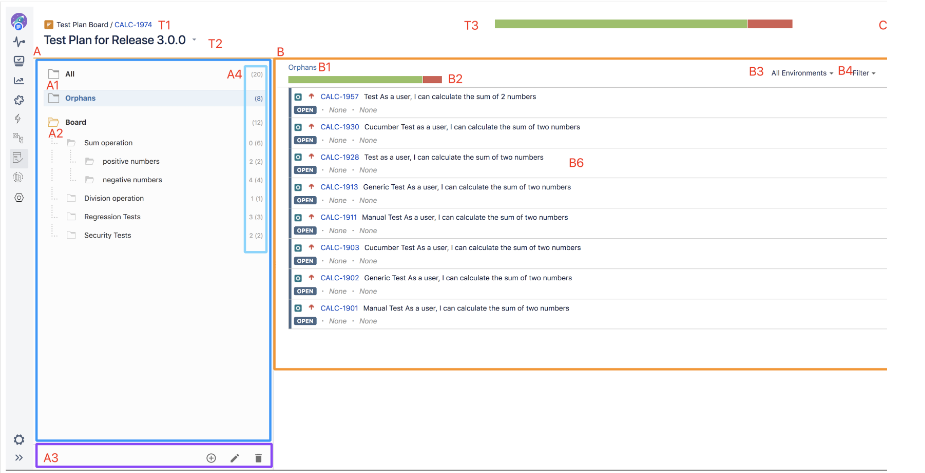The height and width of the screenshot is (473, 925).
Task: Click the (8) count beside Orphans
Action: [x=258, y=98]
